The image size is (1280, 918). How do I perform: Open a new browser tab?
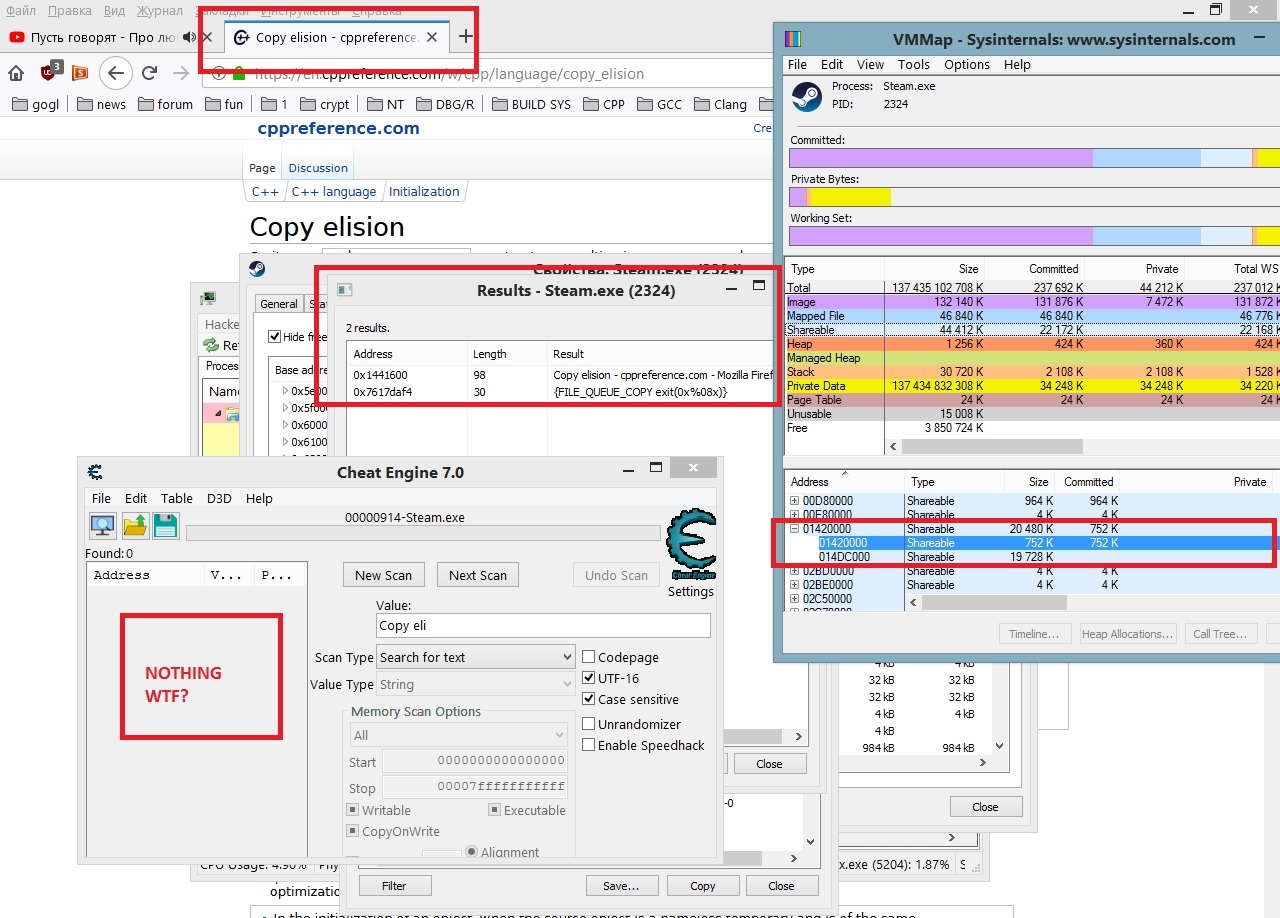[x=465, y=37]
